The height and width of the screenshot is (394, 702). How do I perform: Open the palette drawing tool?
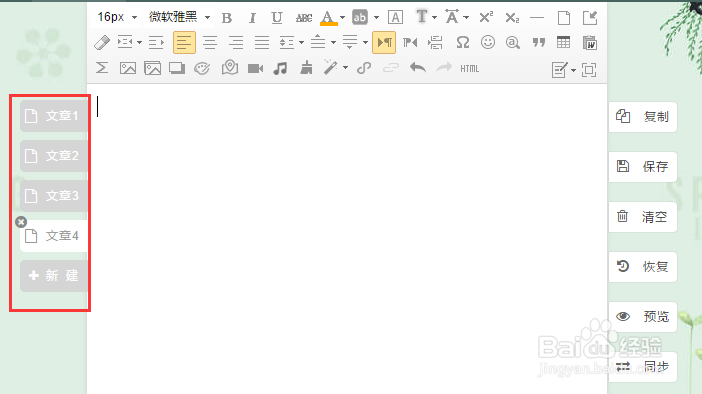[202, 69]
